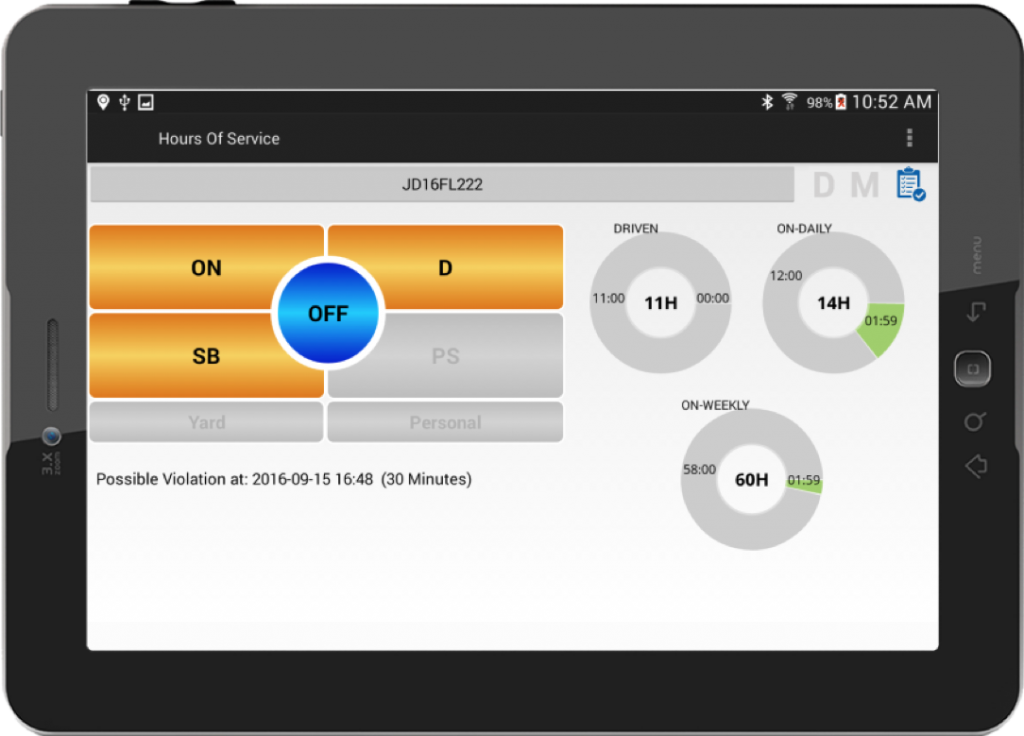Tap the Wi-Fi status icon

[790, 102]
